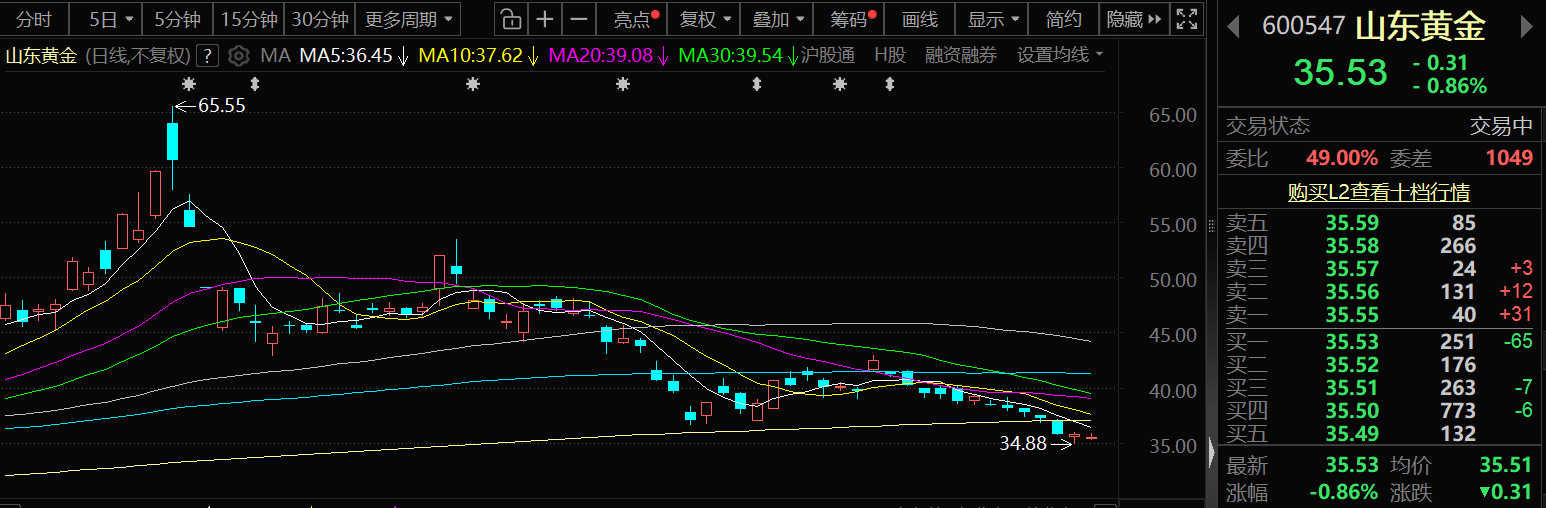Expand the 设置均线 dropdown
The height and width of the screenshot is (508, 1546).
click(x=1060, y=56)
